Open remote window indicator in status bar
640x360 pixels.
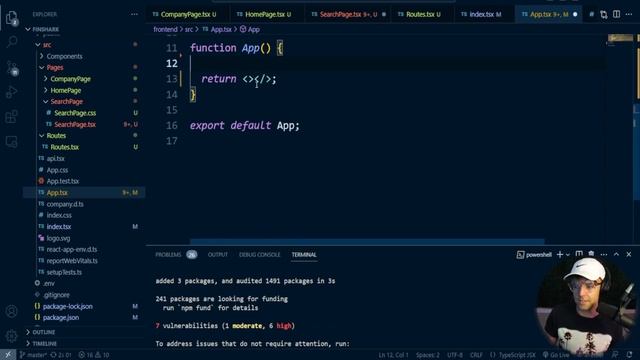[8, 355]
